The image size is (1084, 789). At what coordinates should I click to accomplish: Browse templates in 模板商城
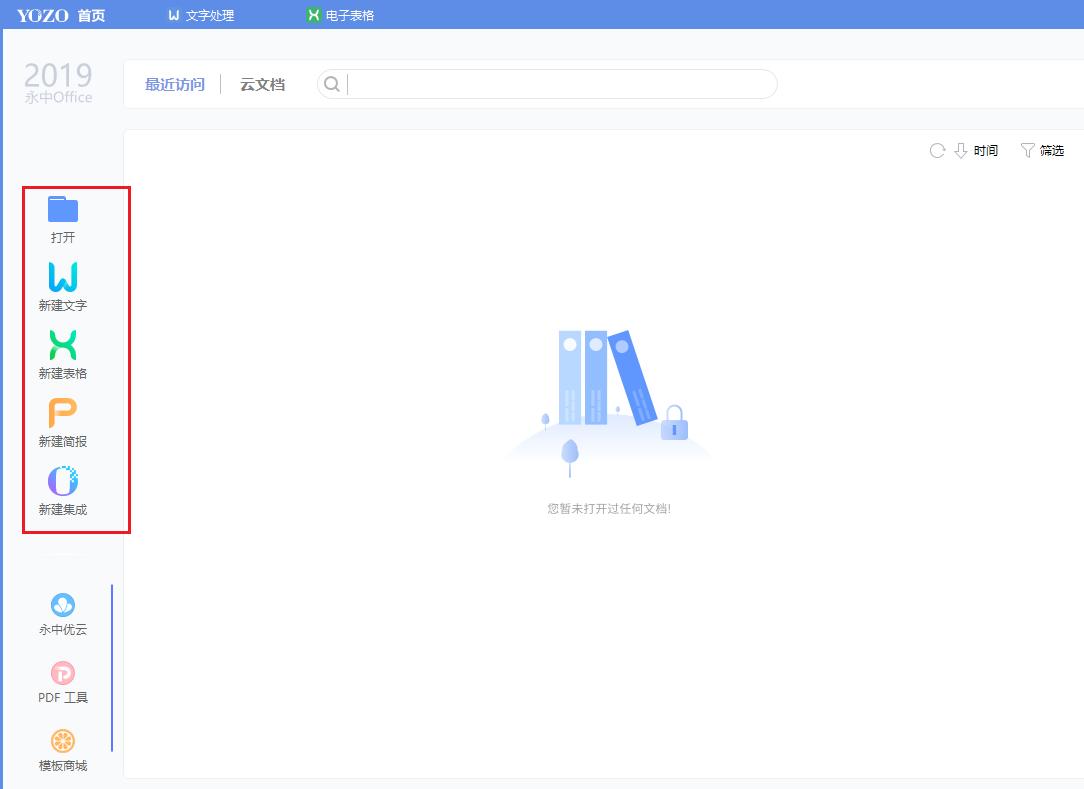[x=62, y=741]
